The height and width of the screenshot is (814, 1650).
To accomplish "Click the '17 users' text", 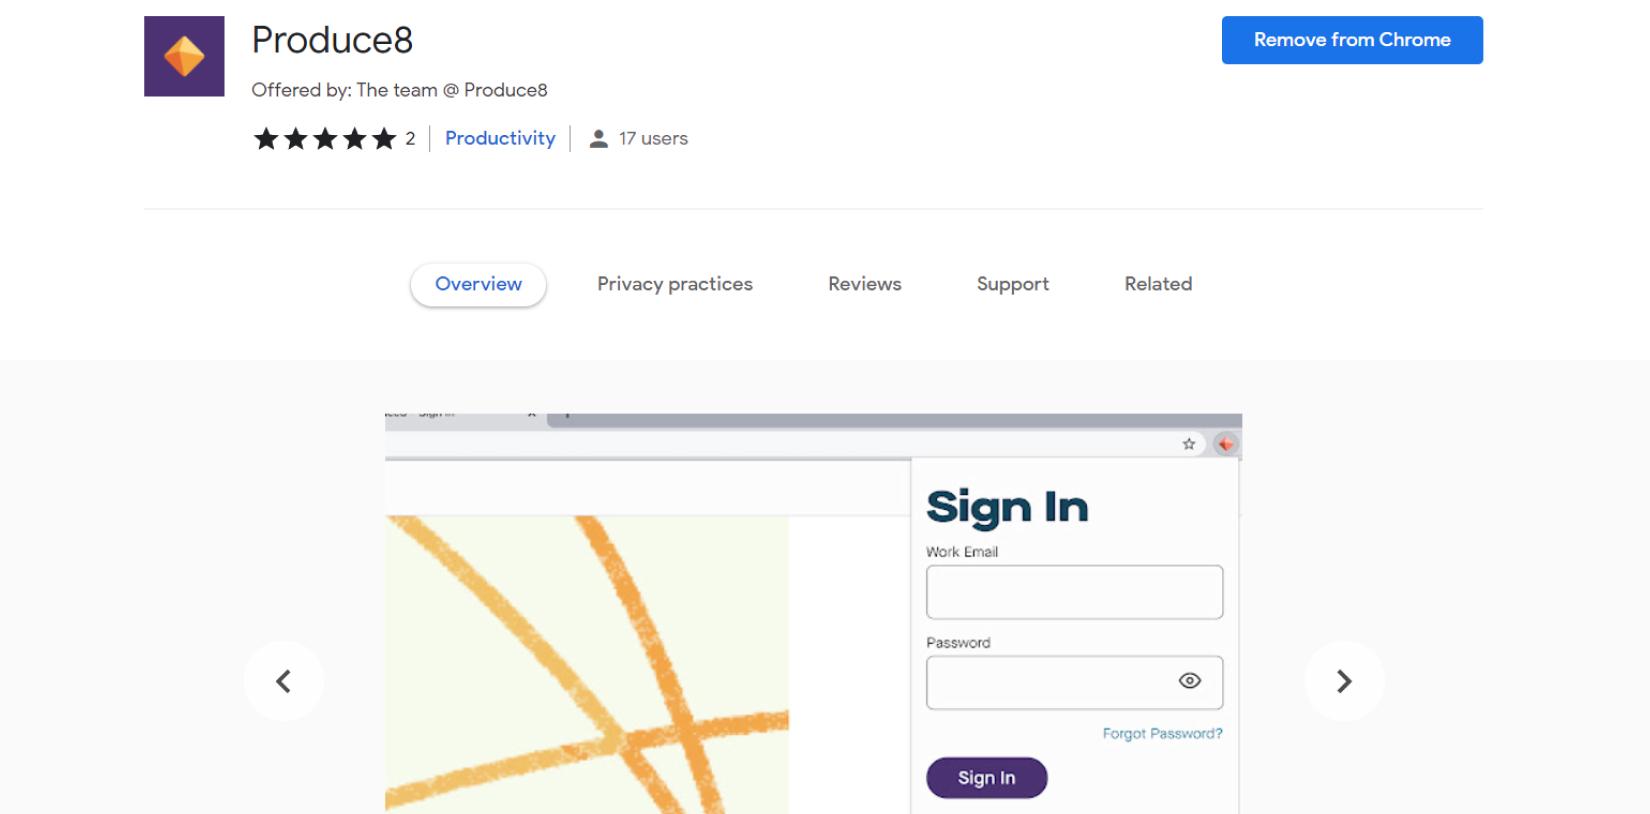I will (x=653, y=139).
